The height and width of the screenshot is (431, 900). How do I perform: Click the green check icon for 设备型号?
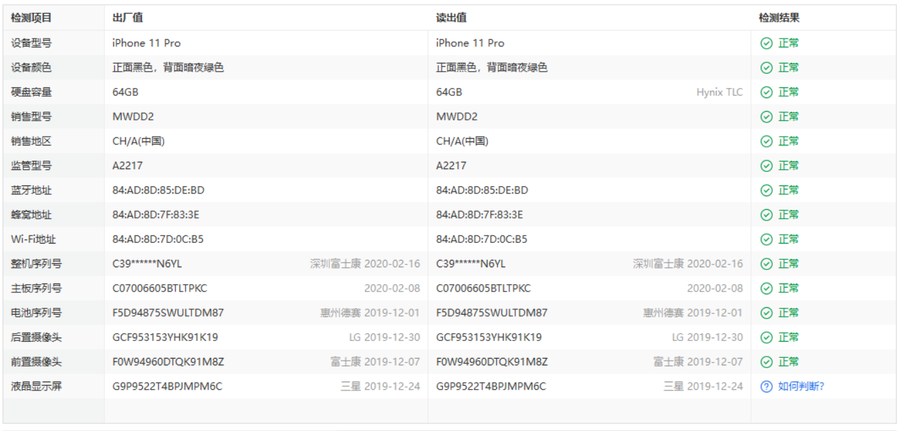click(766, 43)
